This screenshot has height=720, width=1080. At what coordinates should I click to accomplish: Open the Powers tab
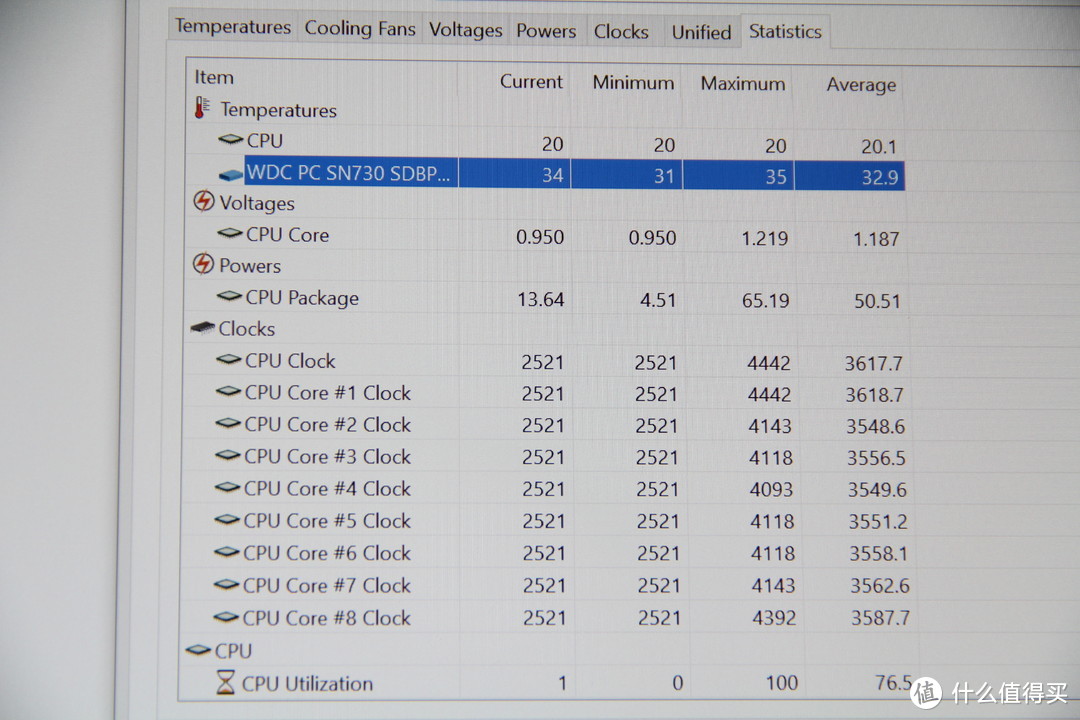(546, 31)
